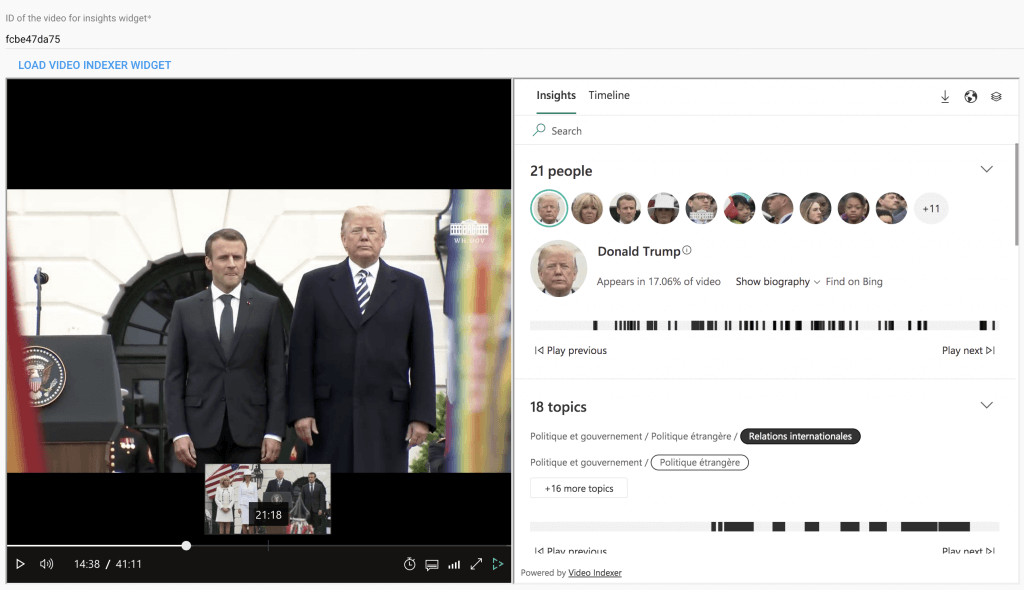Click the video progress slider handle
Viewport: 1024px width, 590px height.
[x=186, y=546]
